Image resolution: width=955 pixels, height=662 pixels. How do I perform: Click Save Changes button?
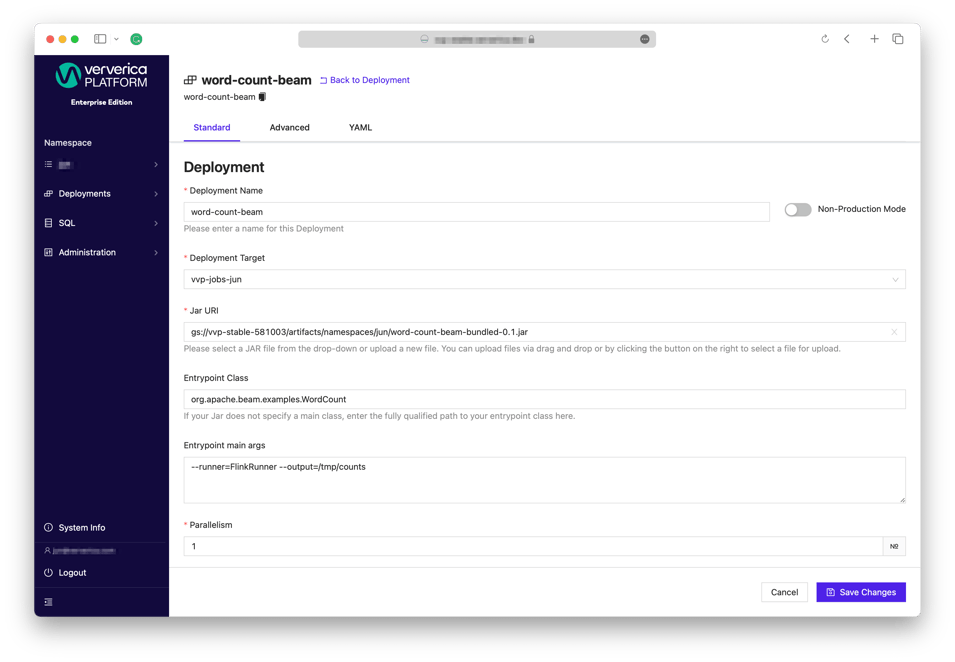tap(861, 592)
